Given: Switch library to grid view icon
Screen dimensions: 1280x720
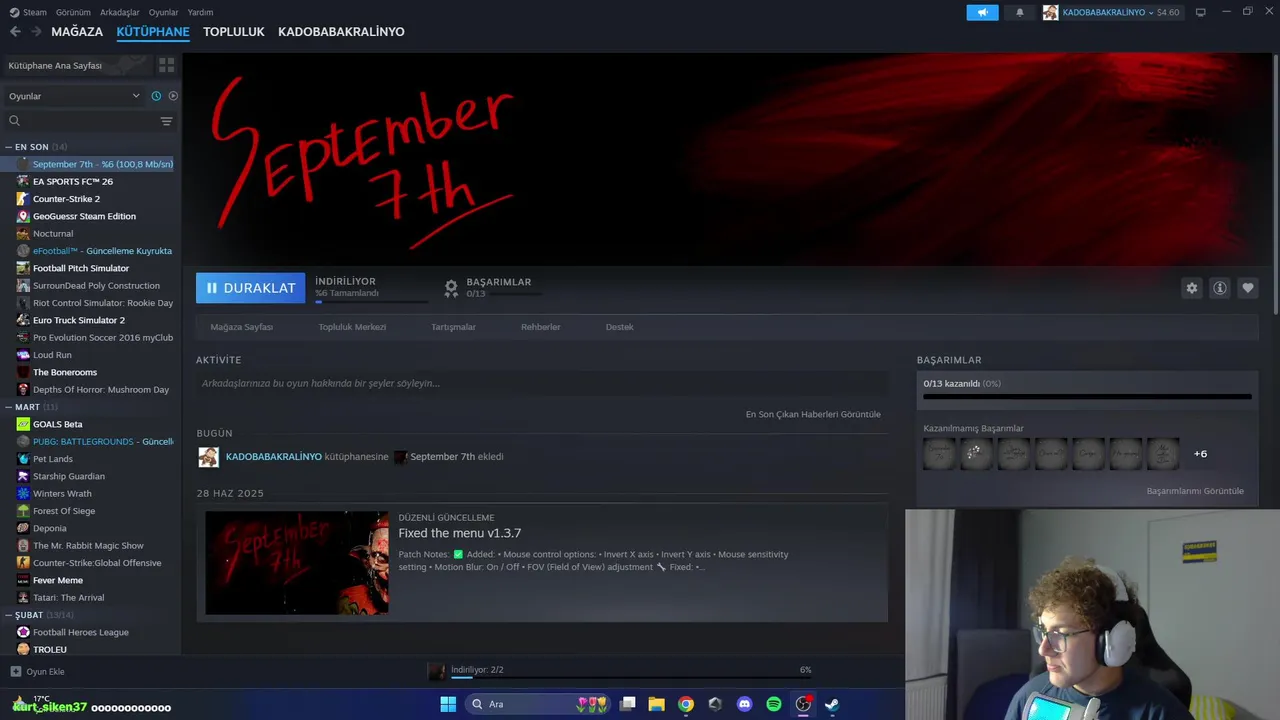Looking at the screenshot, I should [166, 65].
